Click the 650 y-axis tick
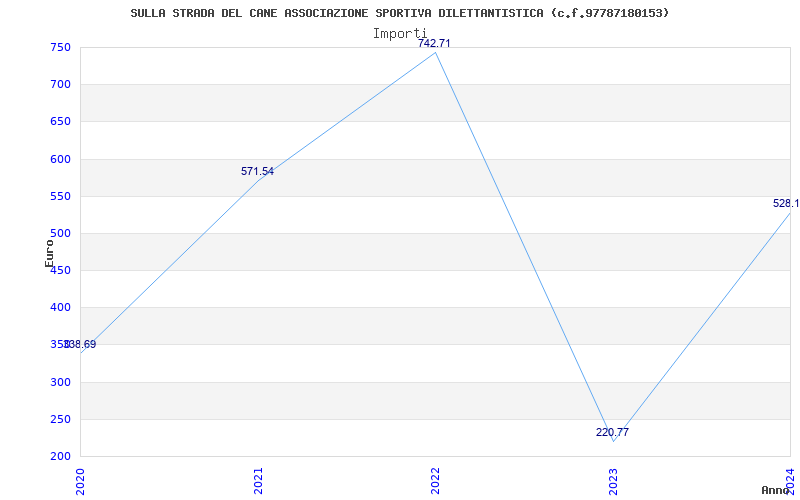This screenshot has width=800, height=500. coord(60,122)
